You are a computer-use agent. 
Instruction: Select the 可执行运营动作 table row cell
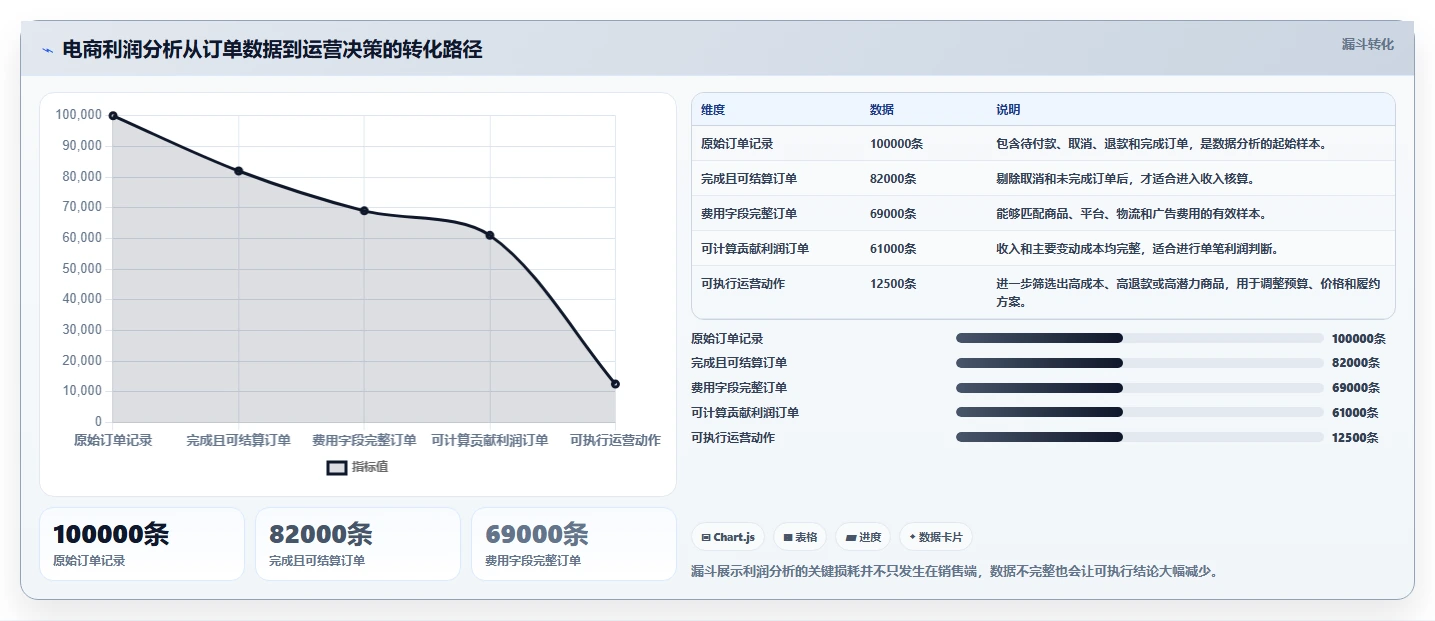click(743, 284)
